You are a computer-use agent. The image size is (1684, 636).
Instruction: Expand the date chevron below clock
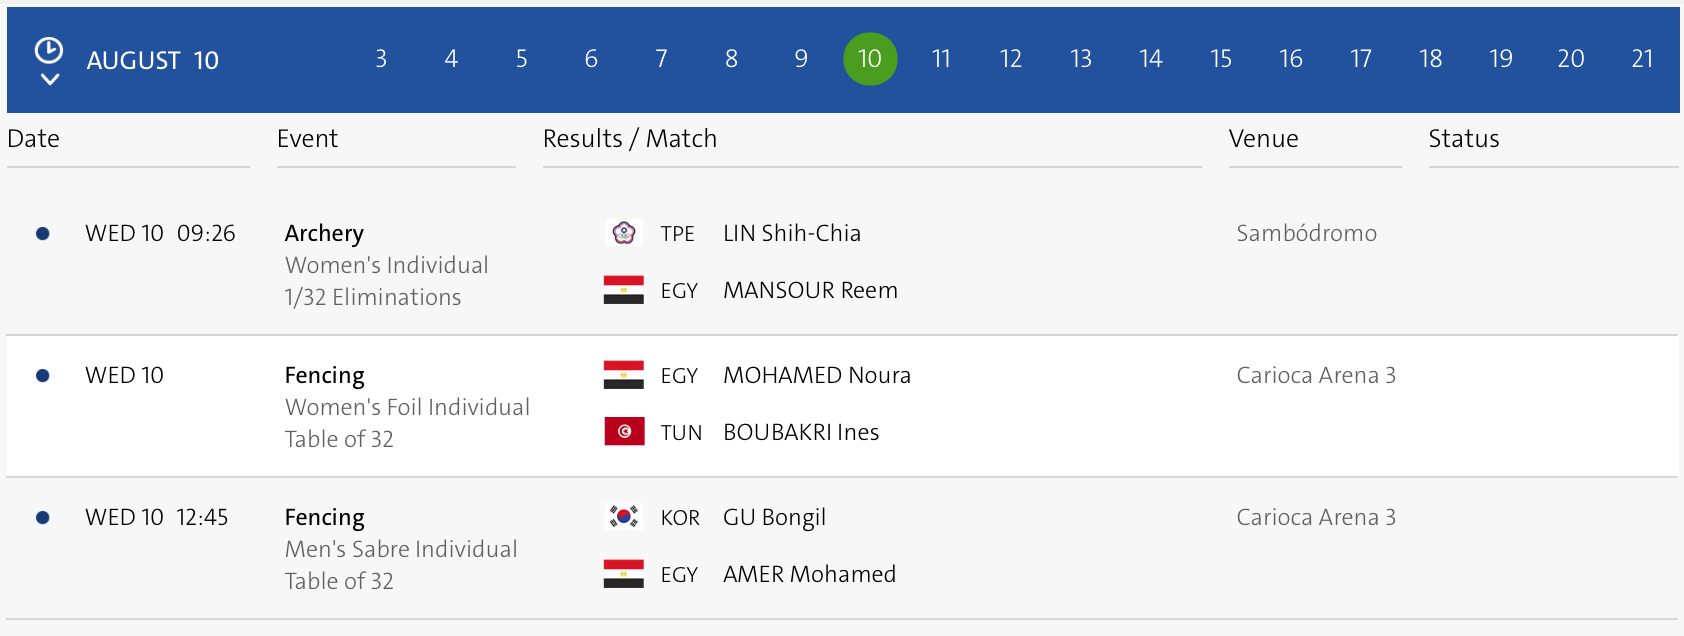pyautogui.click(x=49, y=79)
